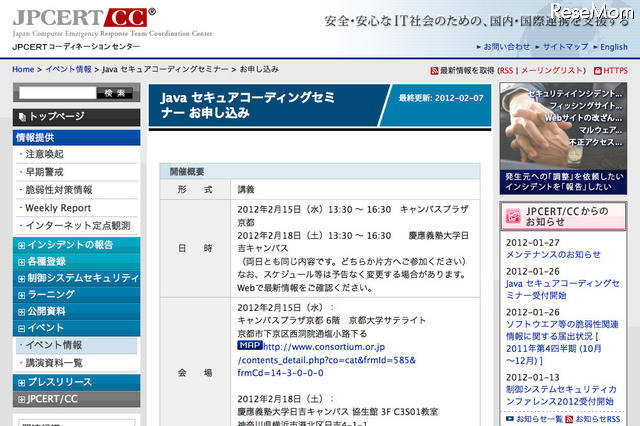Click the JPCERT CC logo
Image resolution: width=640 pixels, height=426 pixels.
84,18
